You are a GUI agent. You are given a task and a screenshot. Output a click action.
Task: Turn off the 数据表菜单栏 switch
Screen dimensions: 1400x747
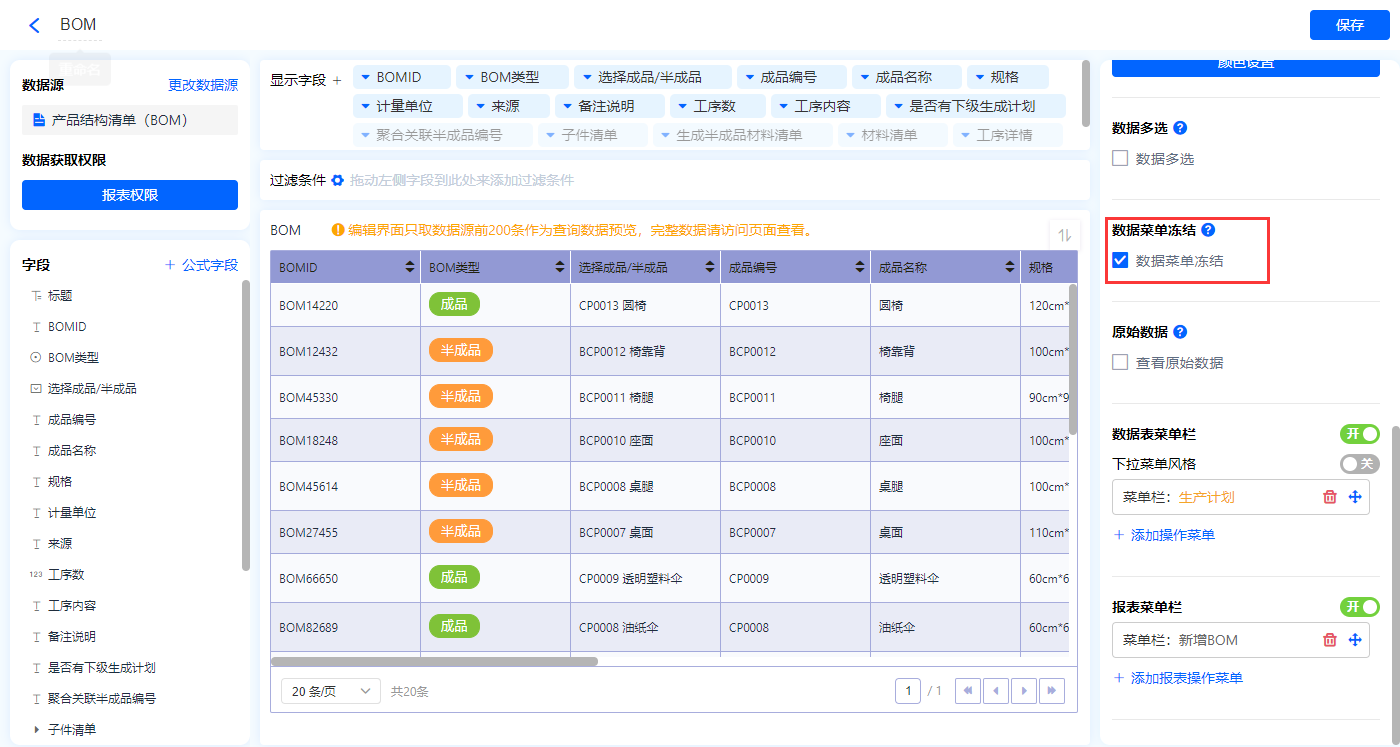coord(1359,434)
